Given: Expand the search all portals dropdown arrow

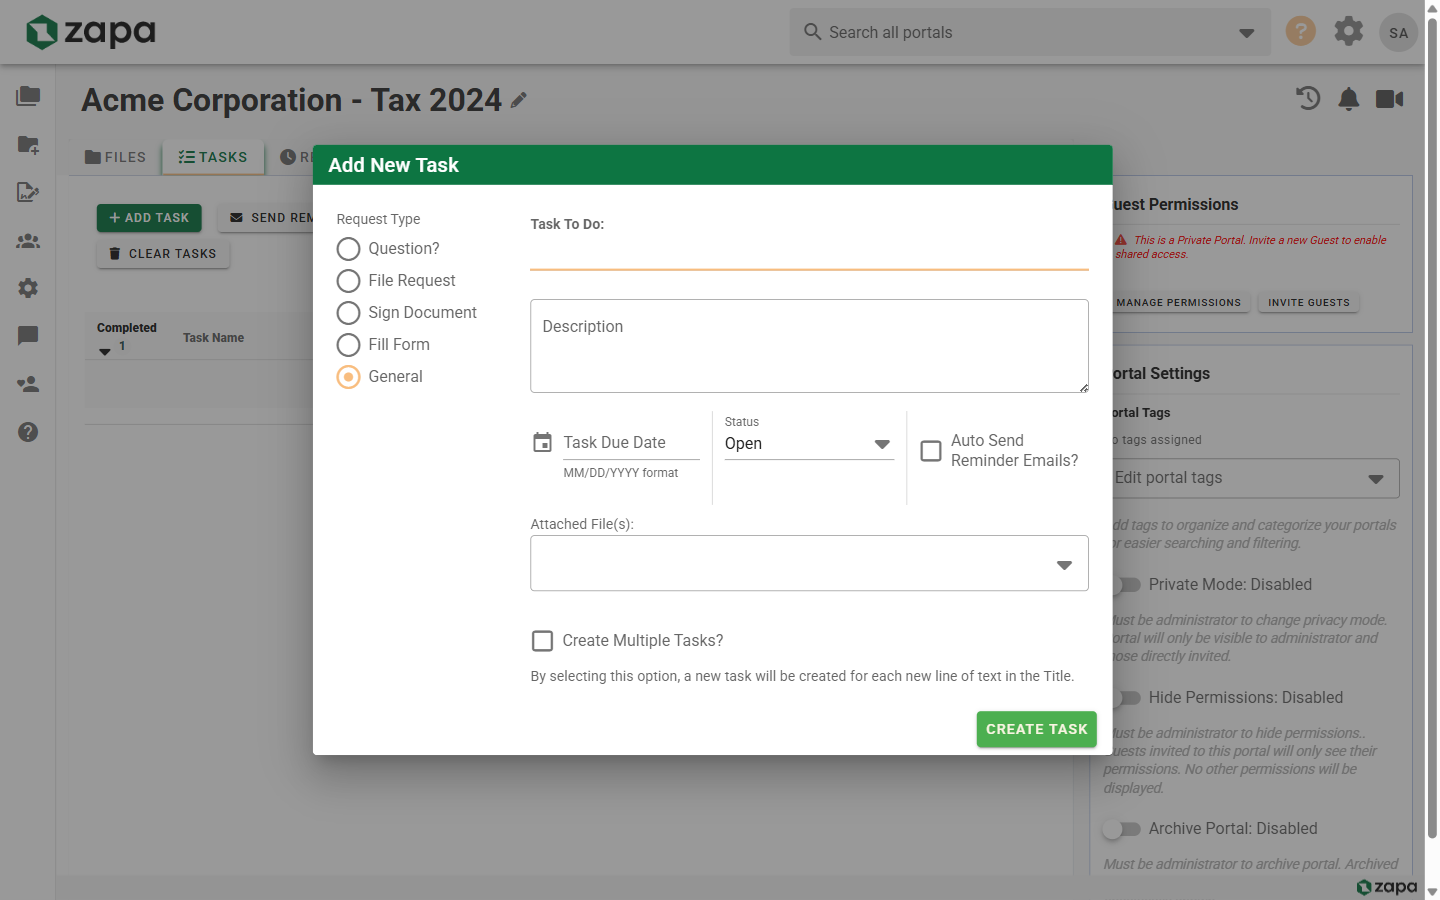Looking at the screenshot, I should point(1246,33).
